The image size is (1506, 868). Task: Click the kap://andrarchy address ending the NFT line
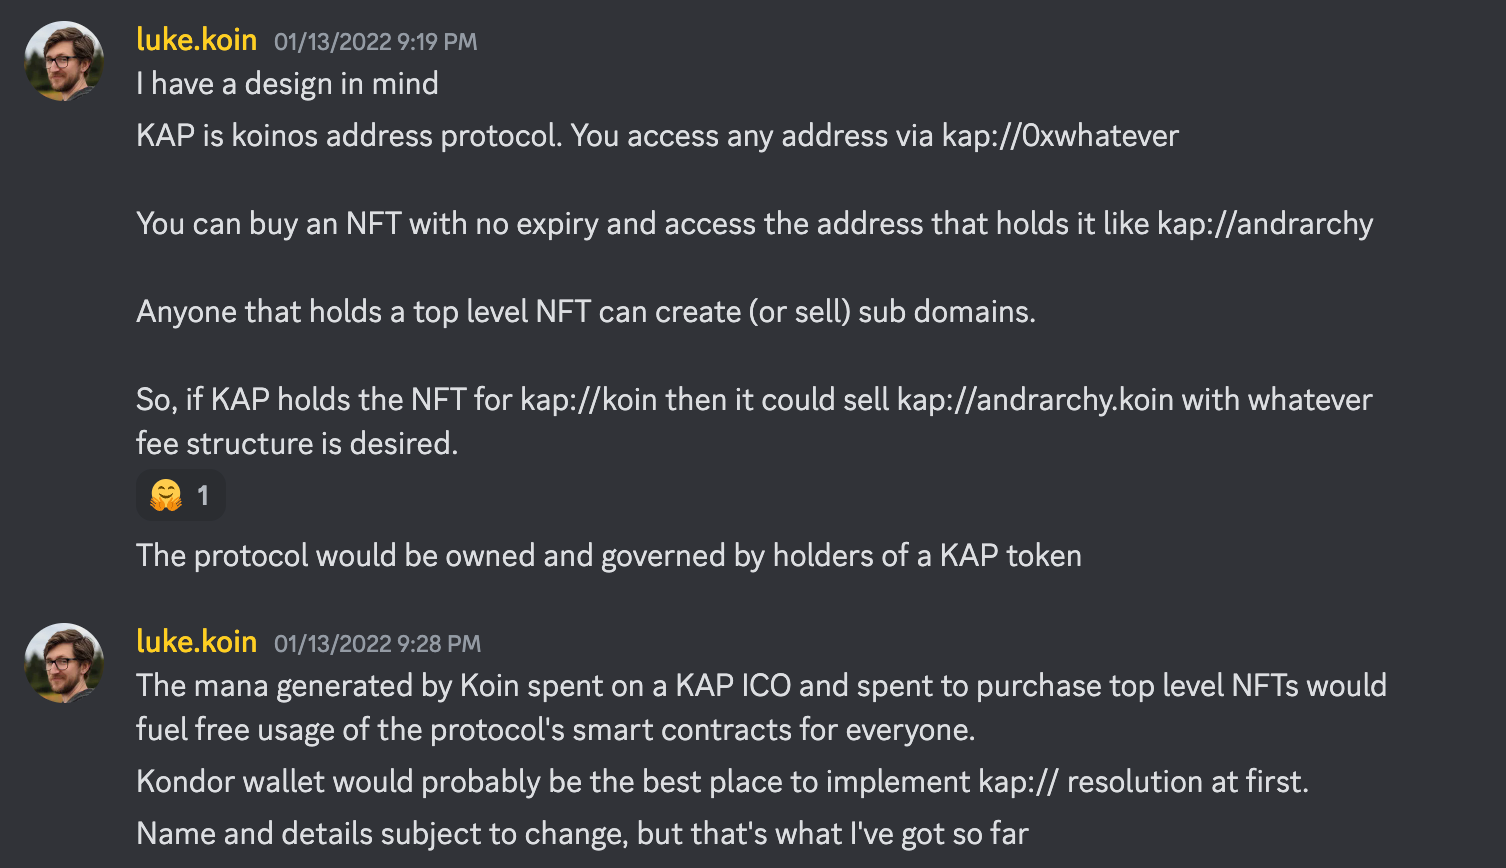click(x=1265, y=224)
